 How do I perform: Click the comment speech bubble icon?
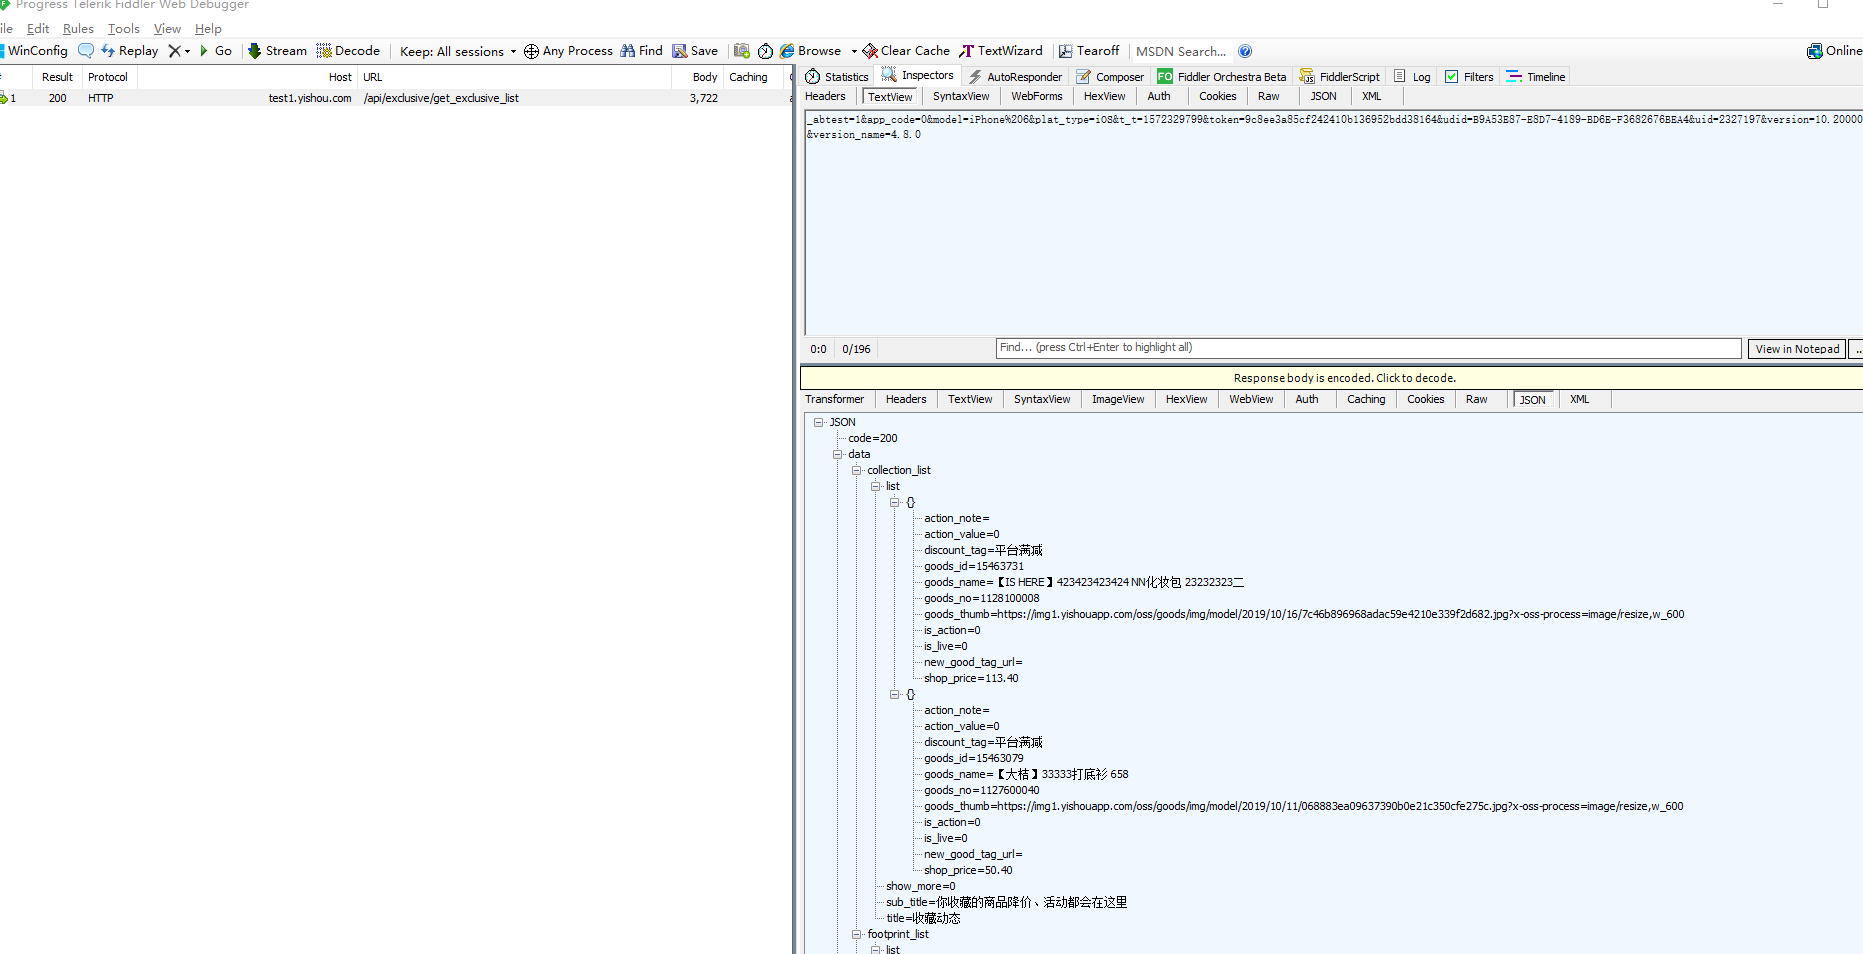[86, 51]
